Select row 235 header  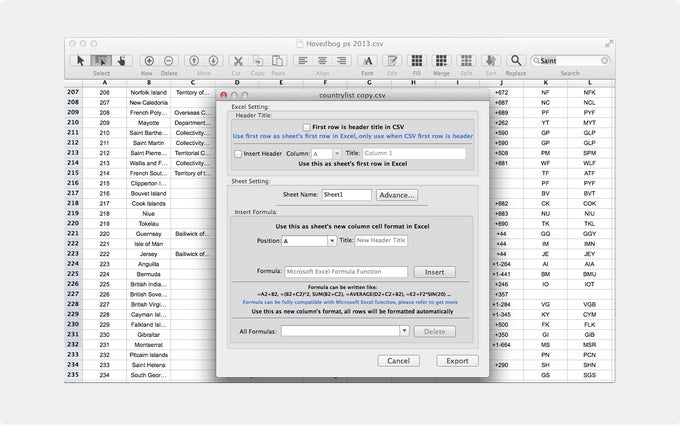[73, 375]
